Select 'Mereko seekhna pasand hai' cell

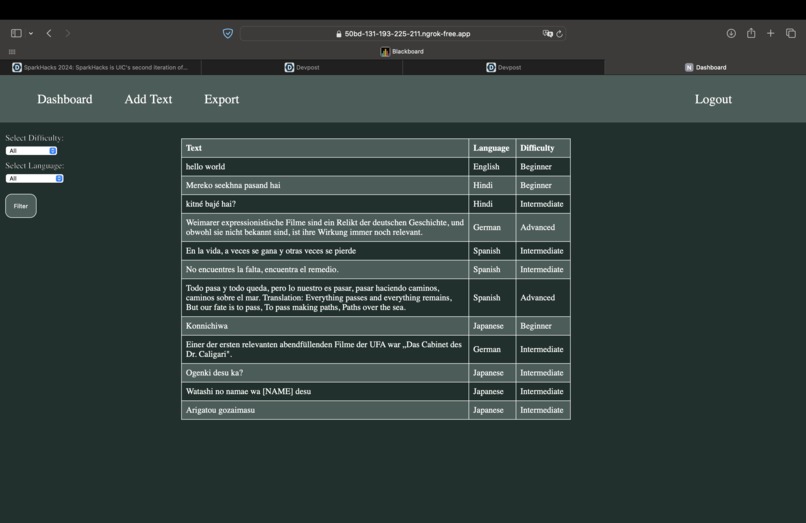325,185
